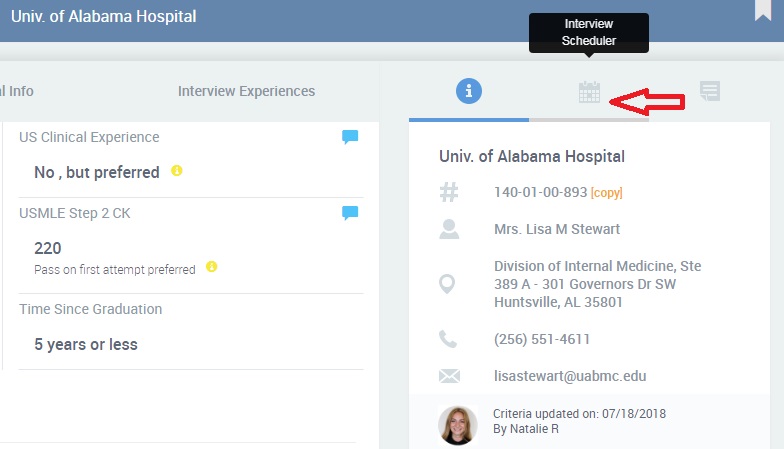
Task: Click email lisastewart@uabmc.edu
Action: pyautogui.click(x=570, y=376)
